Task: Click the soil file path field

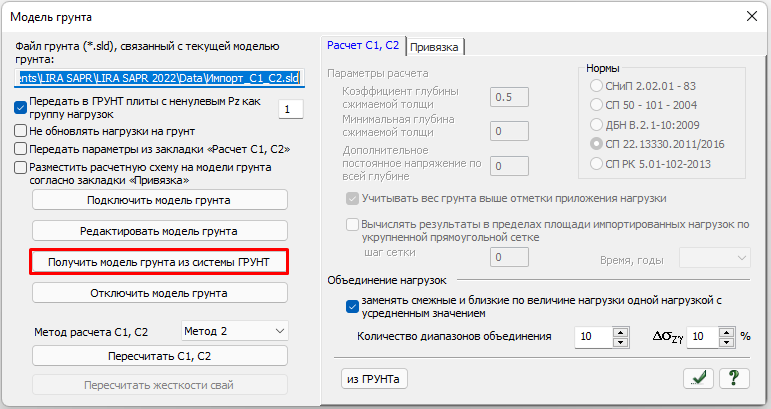Action: click(x=160, y=77)
